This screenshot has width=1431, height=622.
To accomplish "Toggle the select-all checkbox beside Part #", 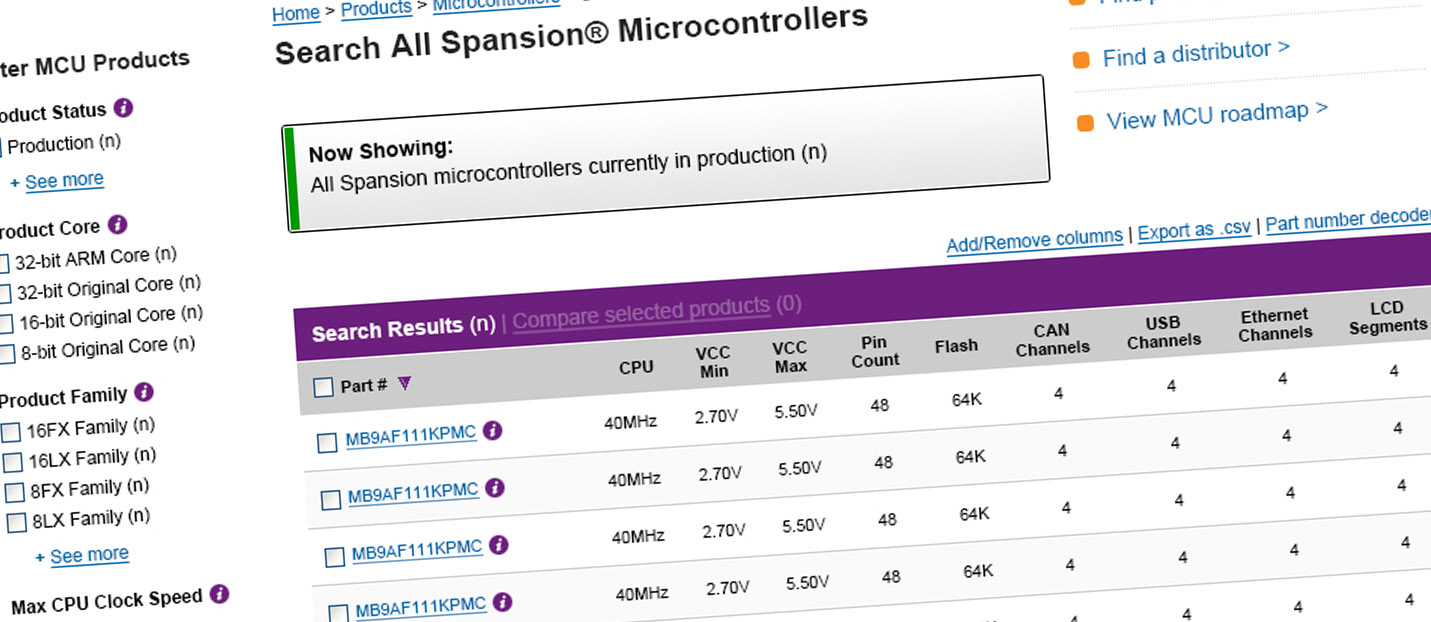I will click(323, 388).
